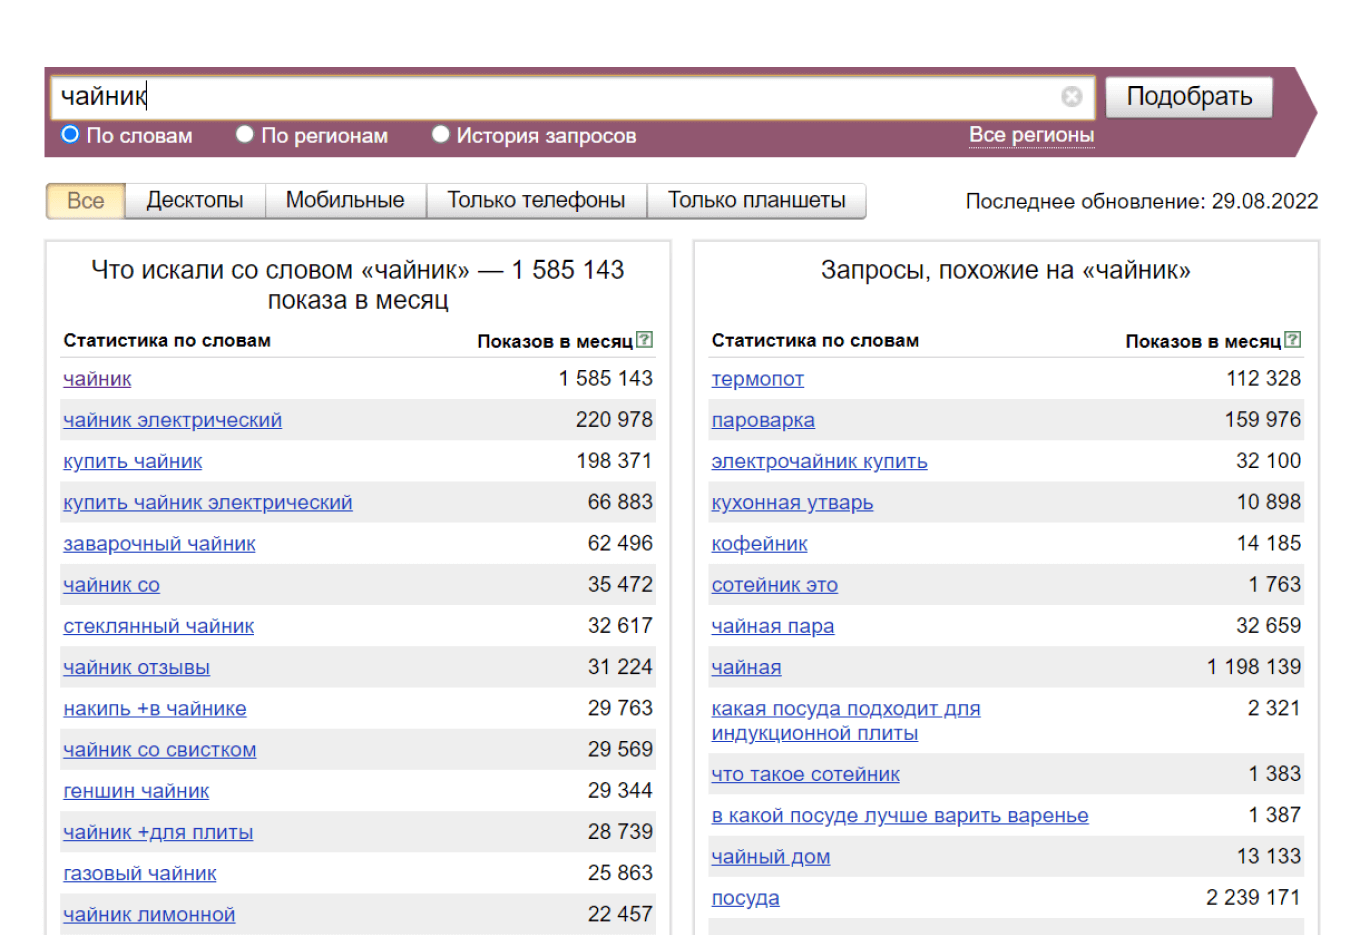Click help icon in left table header
This screenshot has height=935, width=1360.
point(645,340)
